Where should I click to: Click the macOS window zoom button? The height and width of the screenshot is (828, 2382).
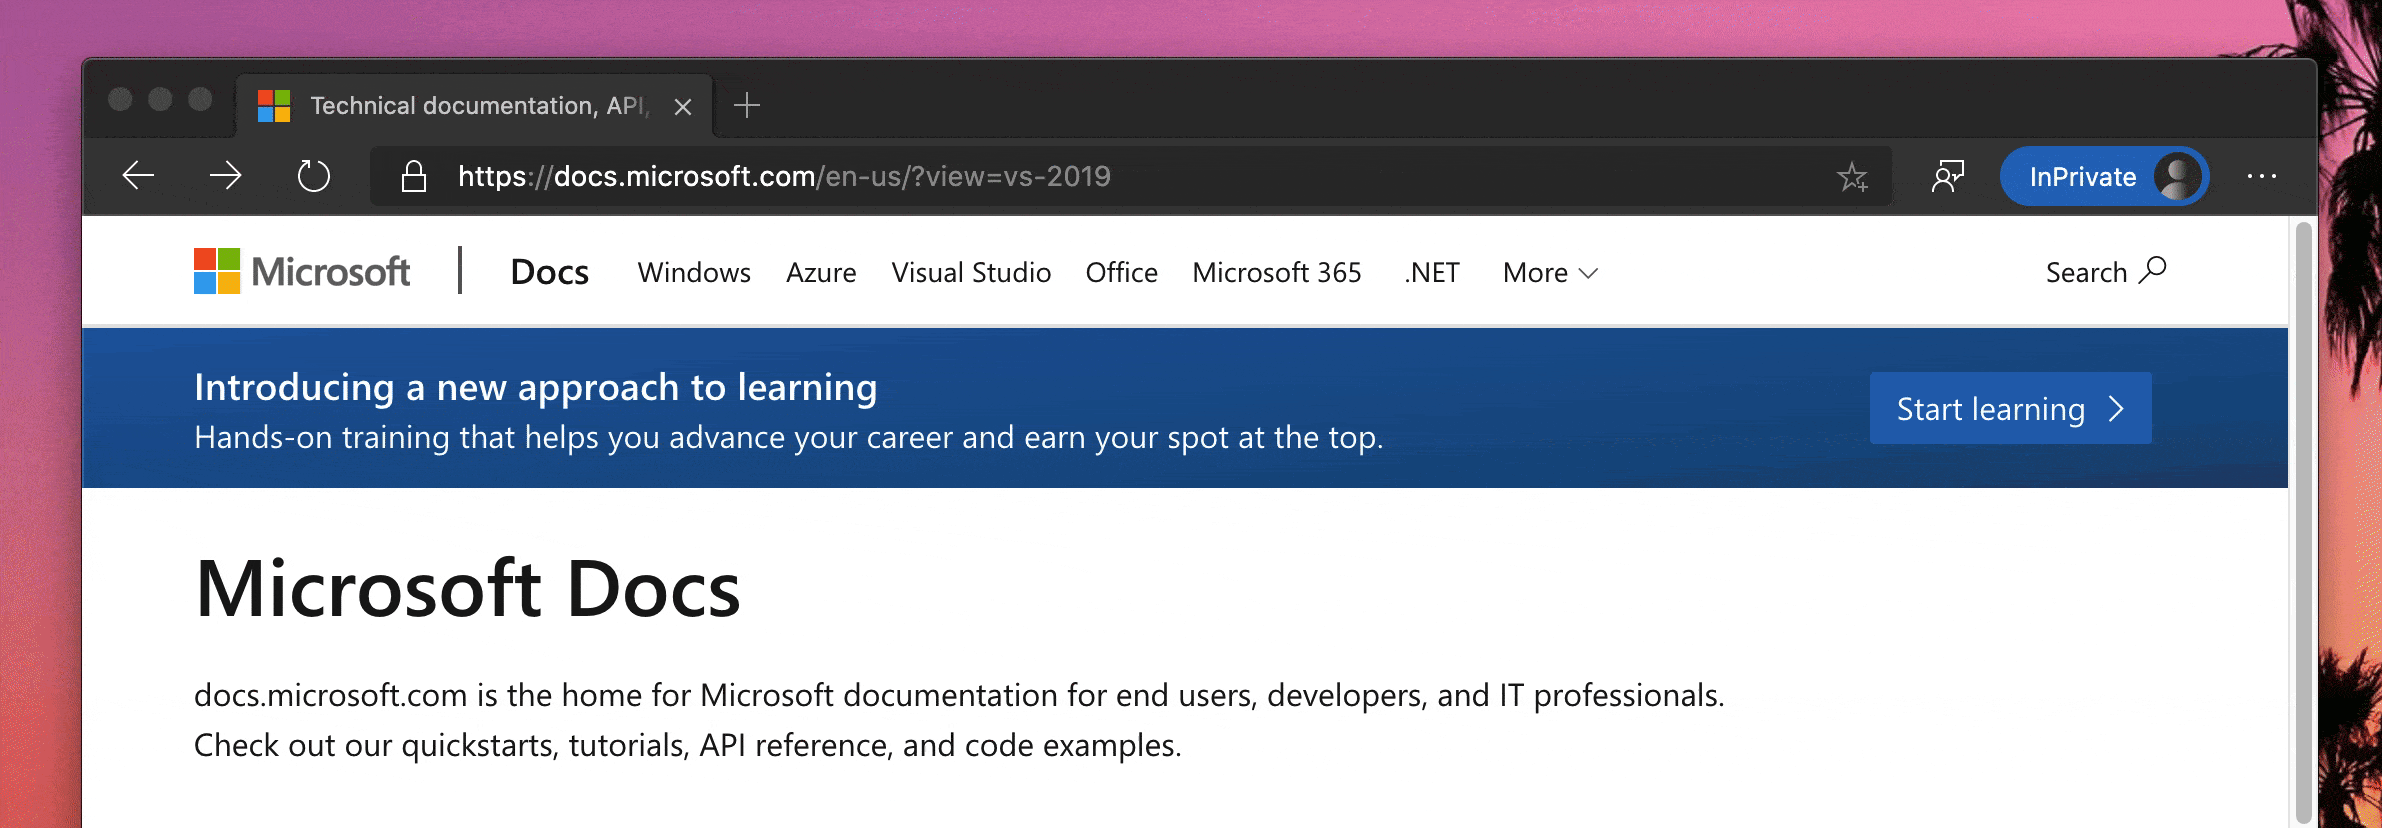point(200,99)
